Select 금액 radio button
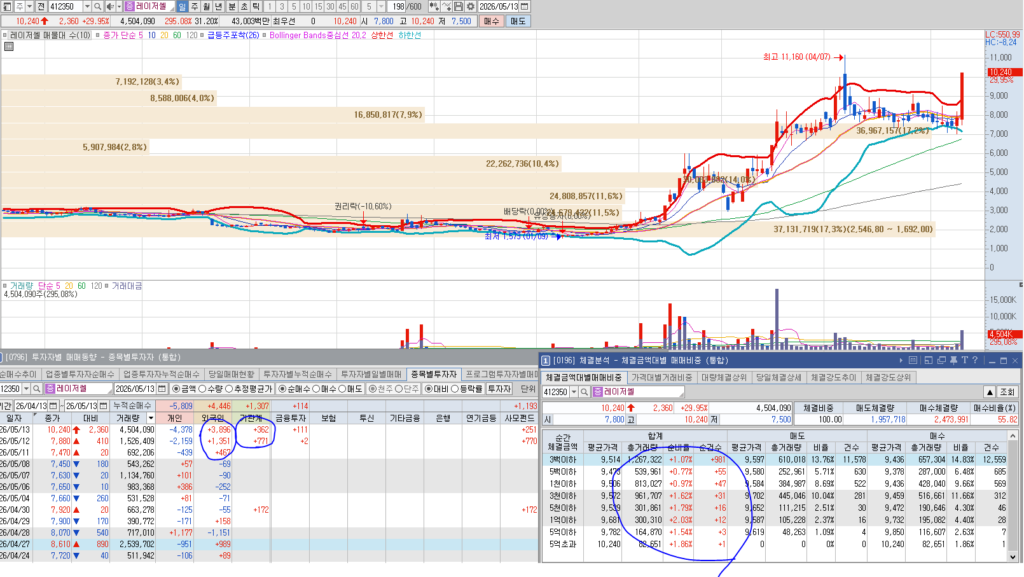The width and height of the screenshot is (1024, 577). [x=176, y=388]
